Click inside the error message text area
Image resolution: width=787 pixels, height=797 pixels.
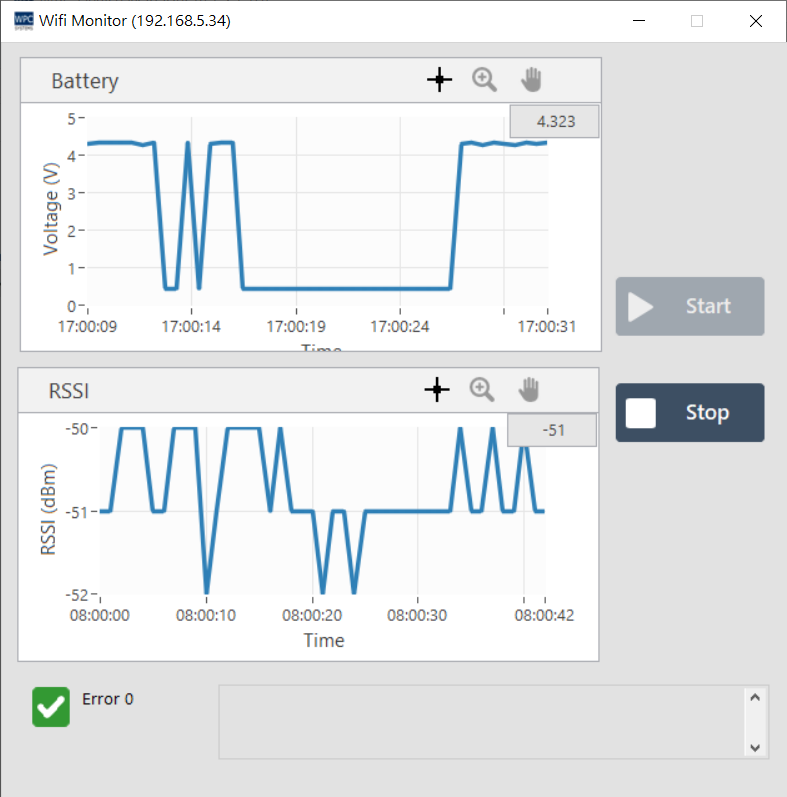click(480, 721)
